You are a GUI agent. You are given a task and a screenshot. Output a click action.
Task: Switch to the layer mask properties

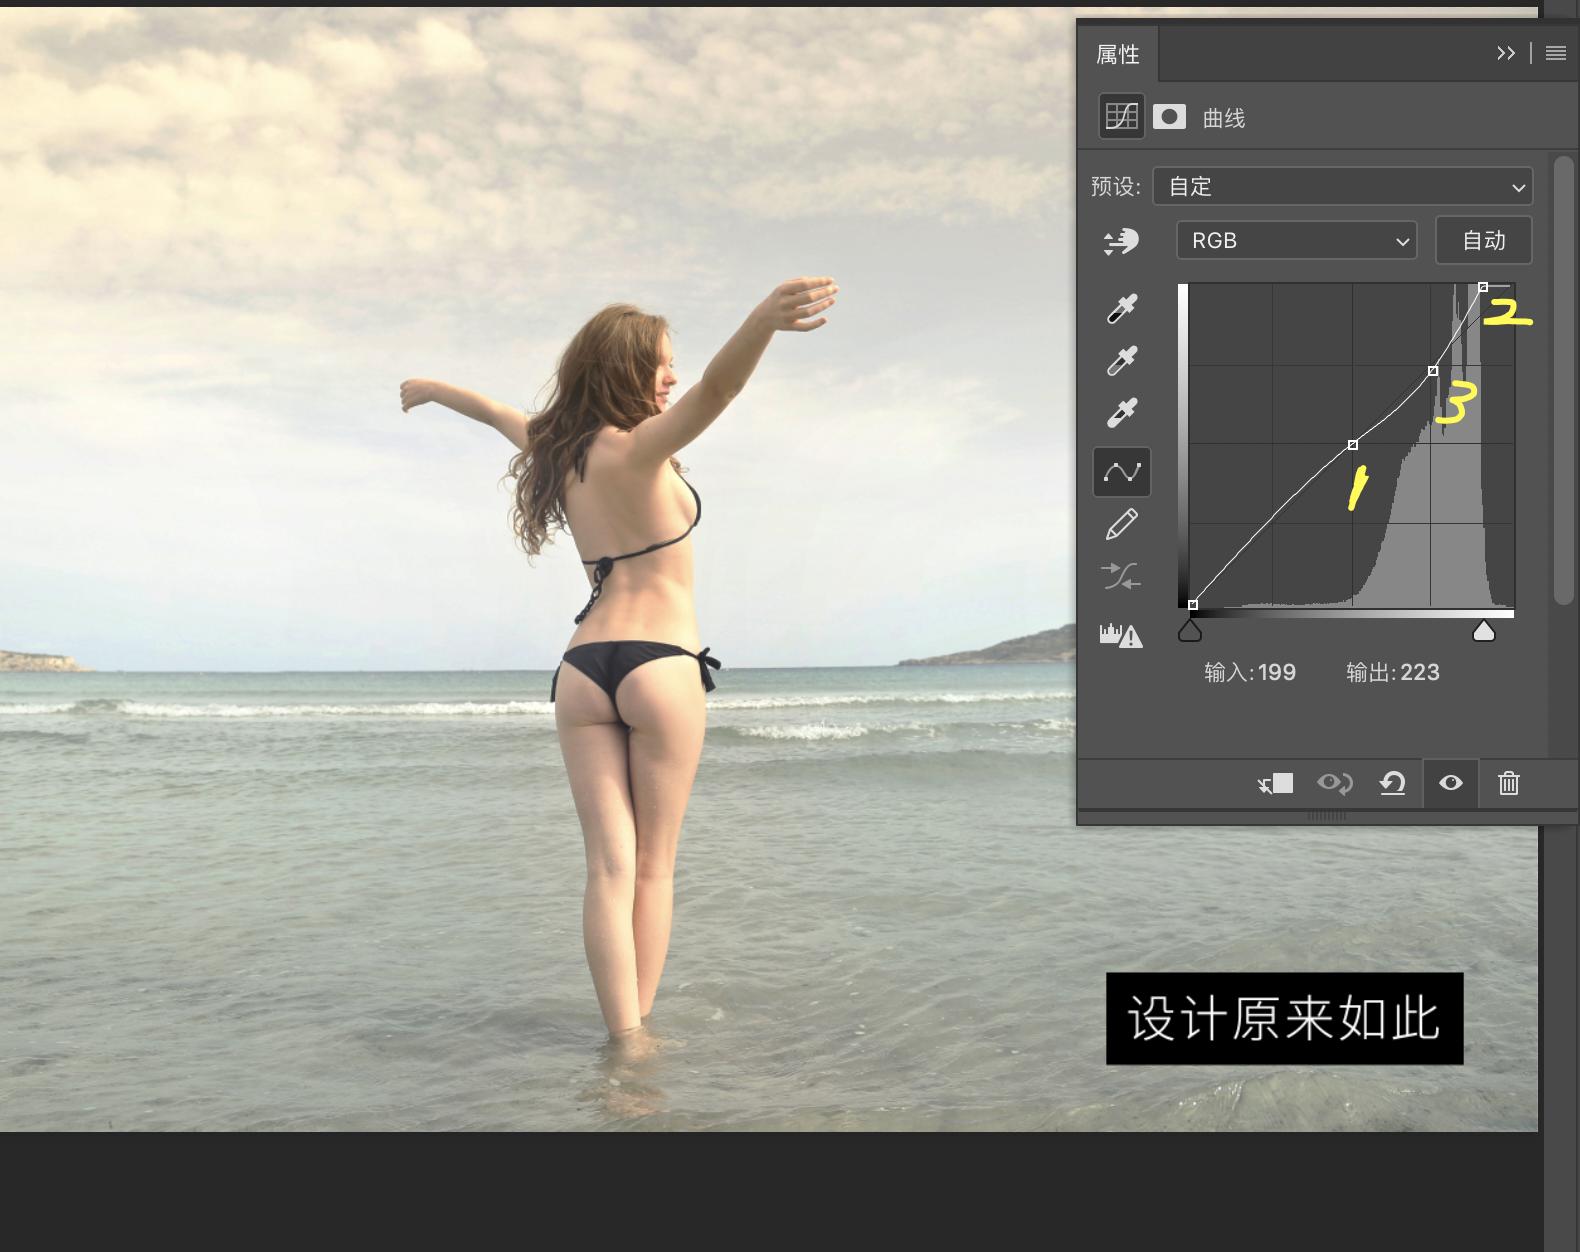(x=1169, y=118)
